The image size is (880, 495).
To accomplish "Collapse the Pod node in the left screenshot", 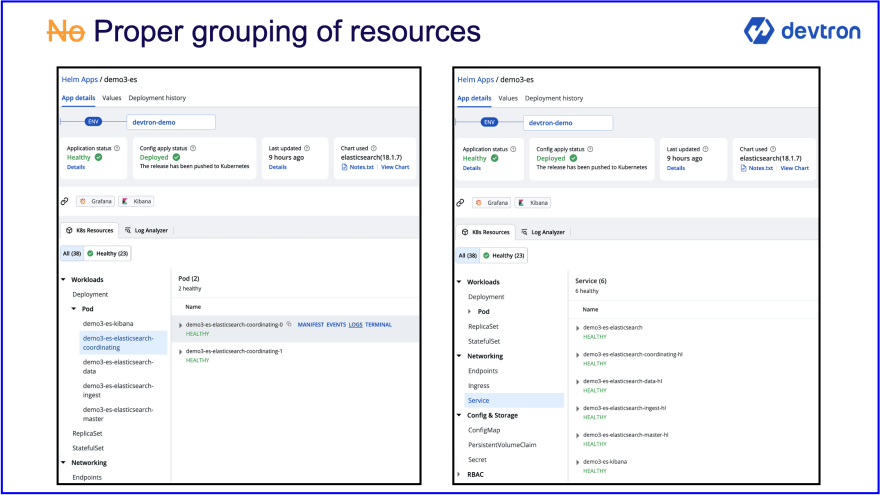I will pos(74,309).
